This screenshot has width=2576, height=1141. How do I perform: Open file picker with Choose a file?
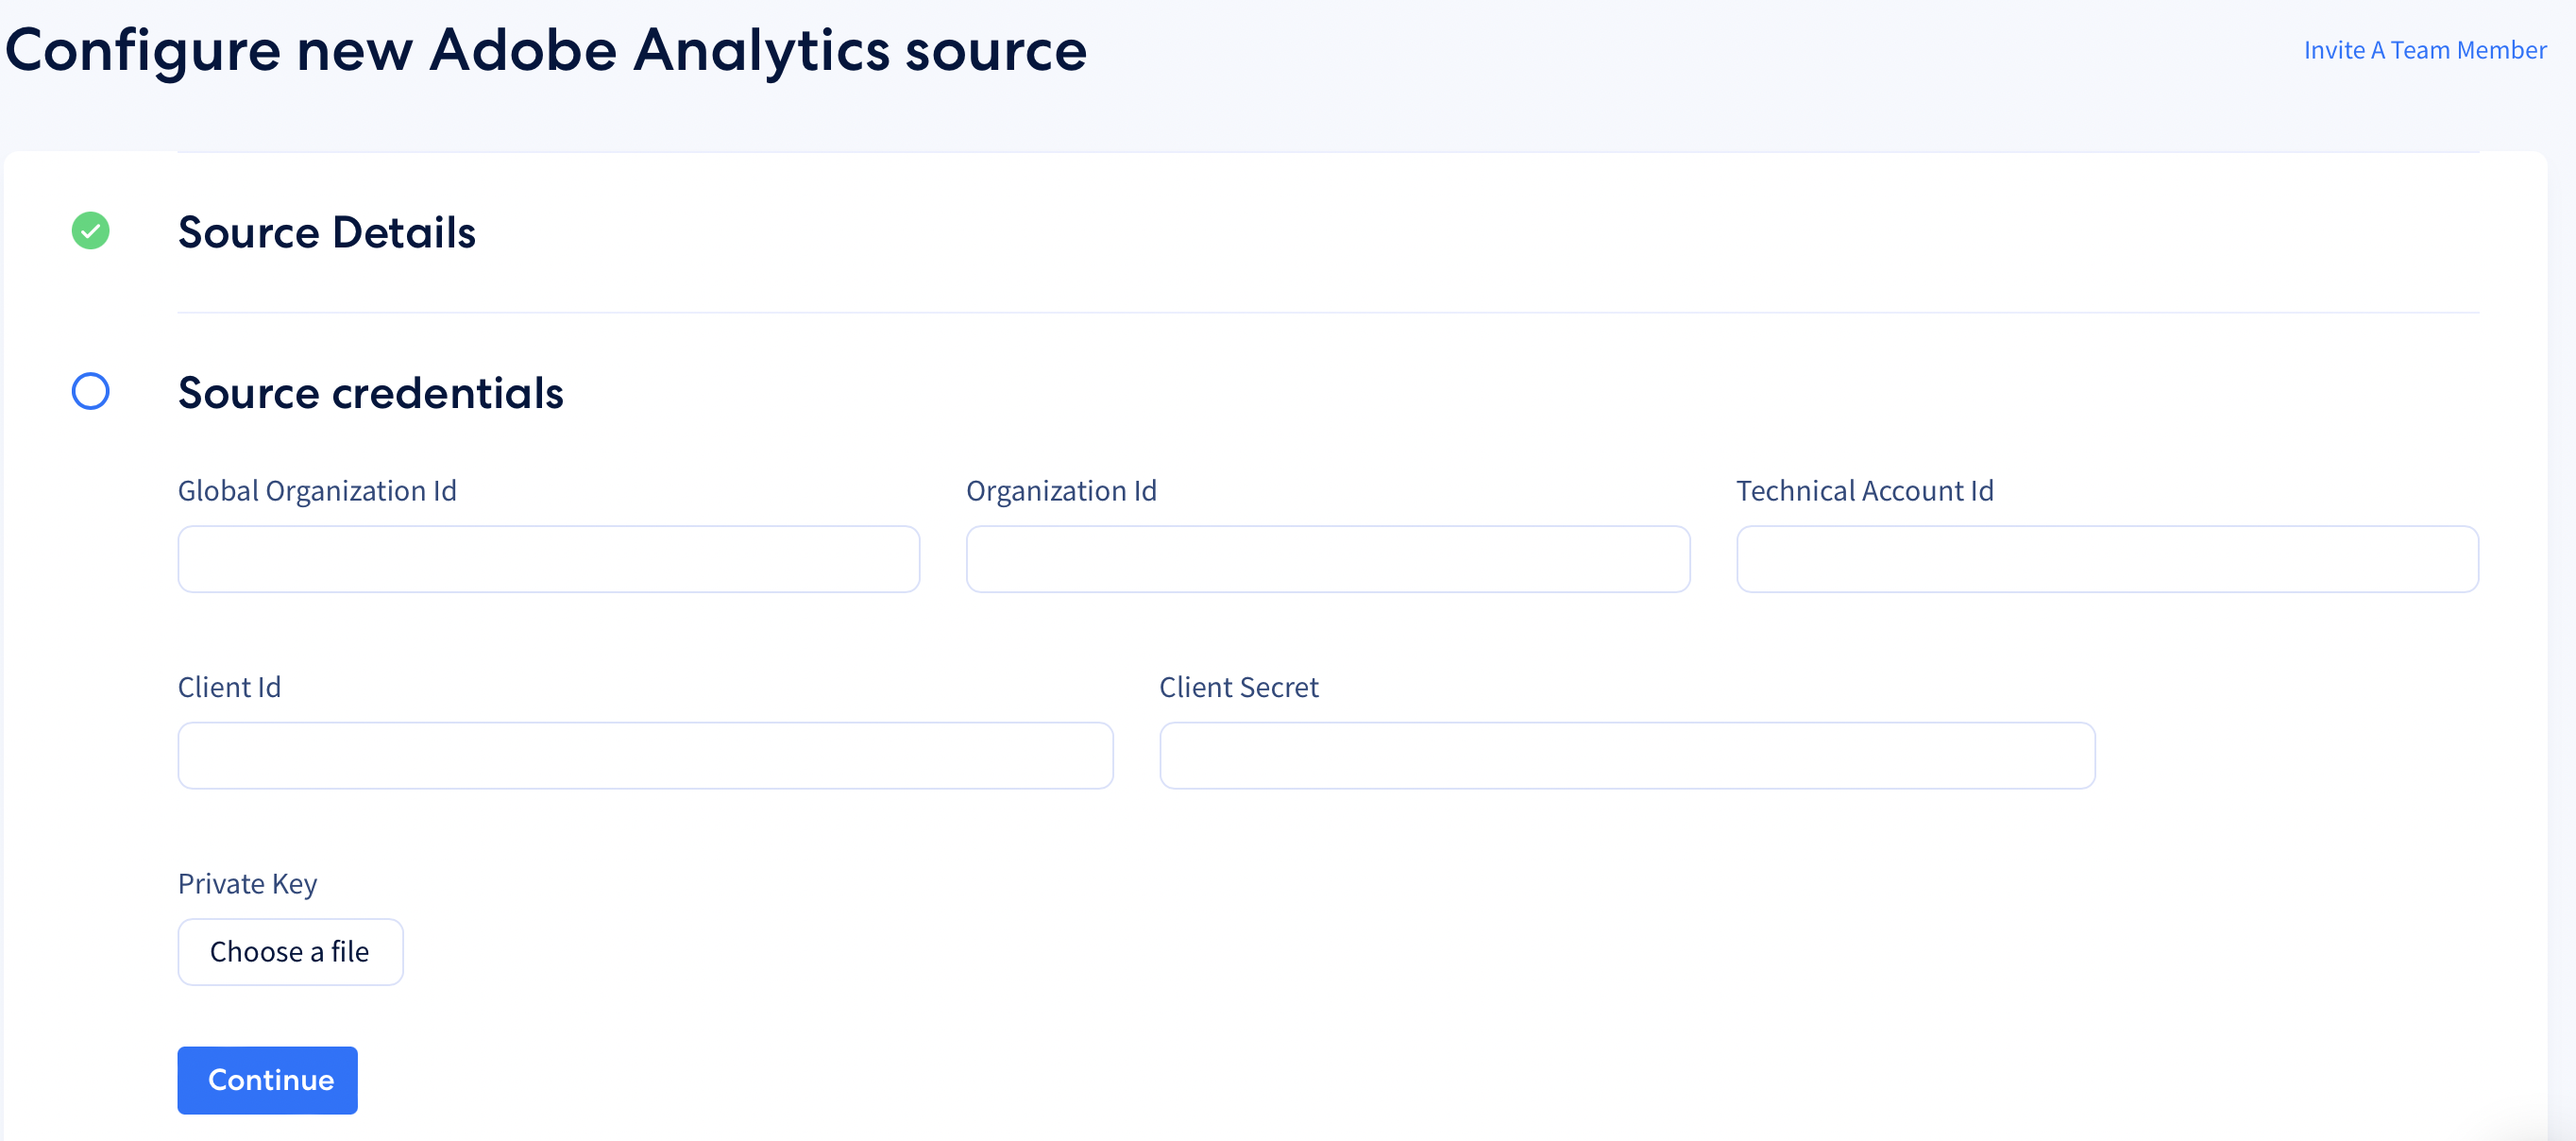coord(290,952)
